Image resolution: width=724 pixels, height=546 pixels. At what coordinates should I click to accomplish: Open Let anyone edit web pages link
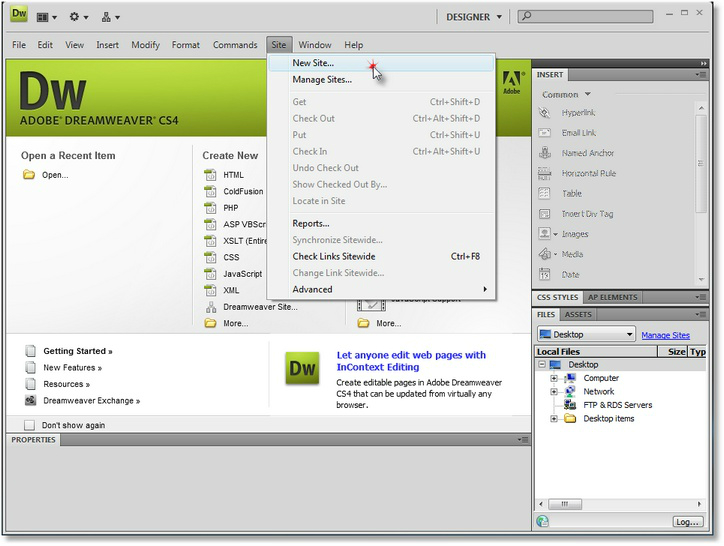[x=411, y=361]
